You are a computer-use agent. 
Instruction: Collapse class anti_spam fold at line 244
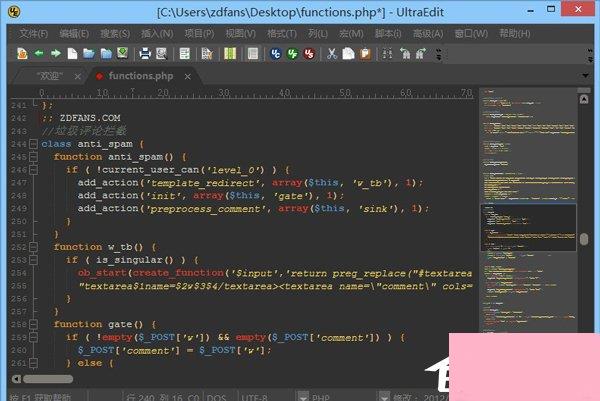34,144
